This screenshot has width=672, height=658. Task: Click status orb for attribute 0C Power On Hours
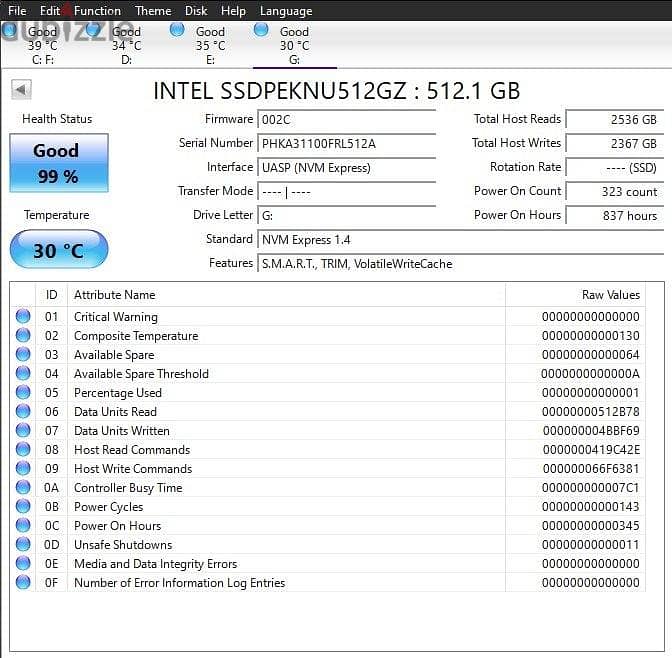point(23,525)
